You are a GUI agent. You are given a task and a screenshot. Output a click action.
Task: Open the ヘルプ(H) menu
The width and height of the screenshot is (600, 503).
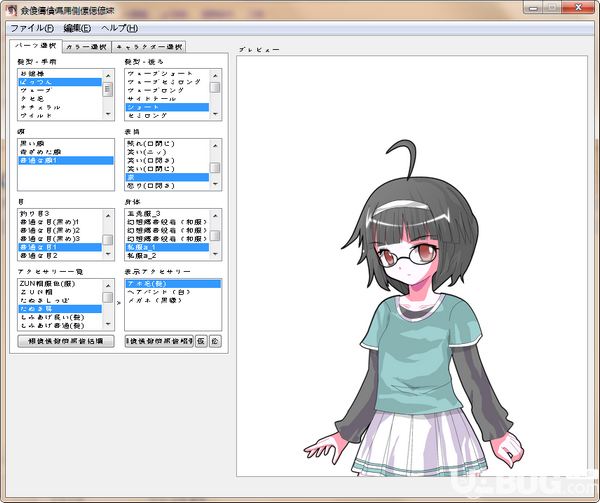120,28
